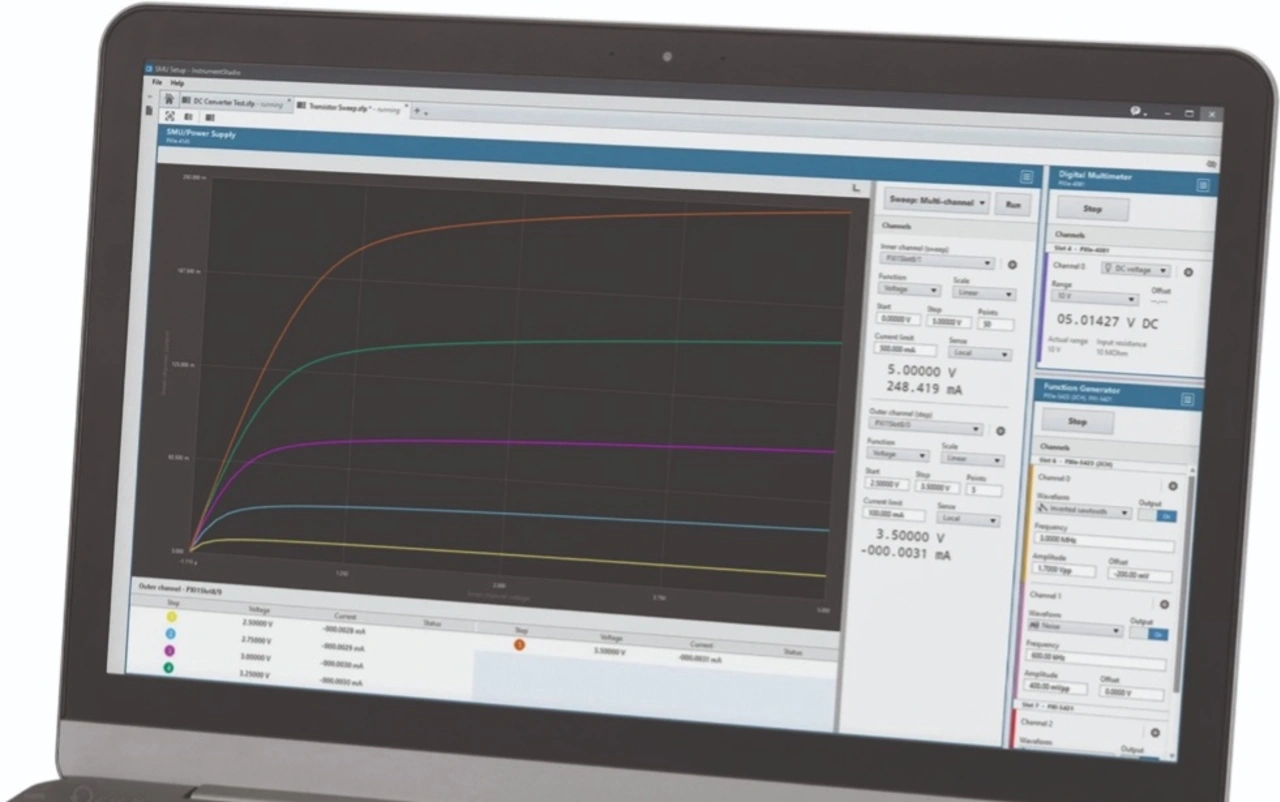Viewport: 1280px width, 802px height.
Task: Click the plus icon to add a new tab
Action: (417, 111)
